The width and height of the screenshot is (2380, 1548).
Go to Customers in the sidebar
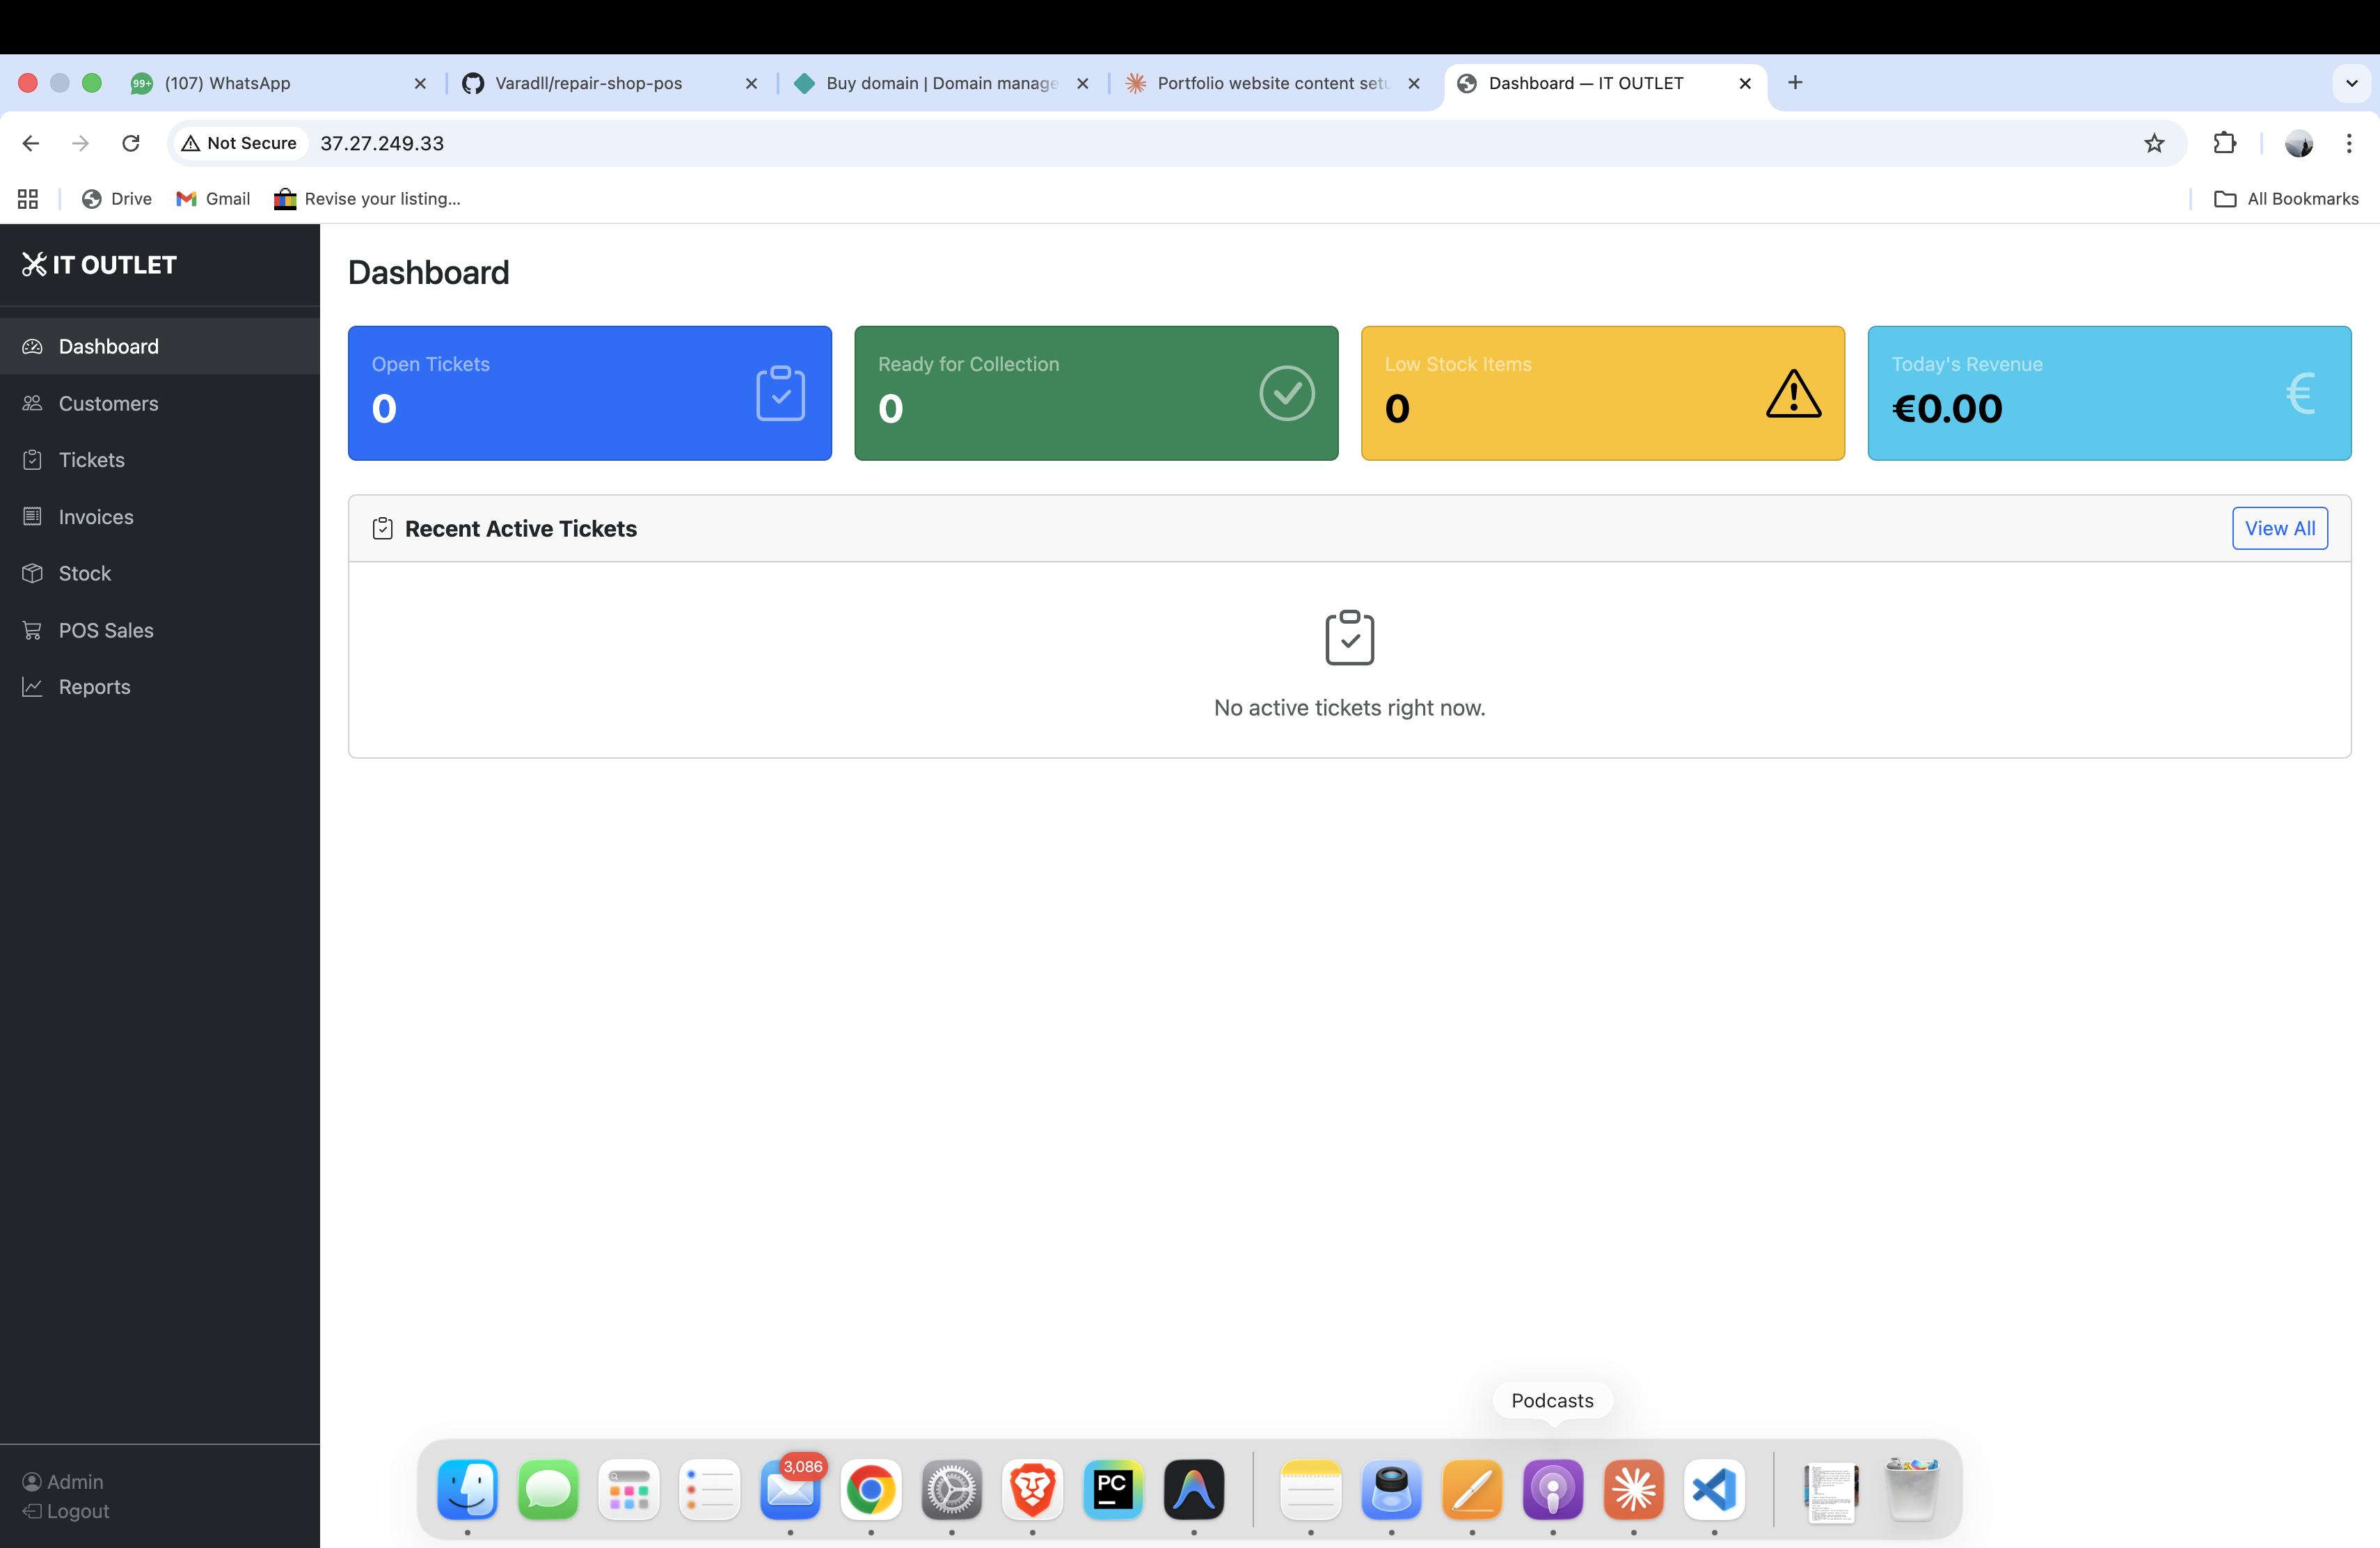point(108,403)
